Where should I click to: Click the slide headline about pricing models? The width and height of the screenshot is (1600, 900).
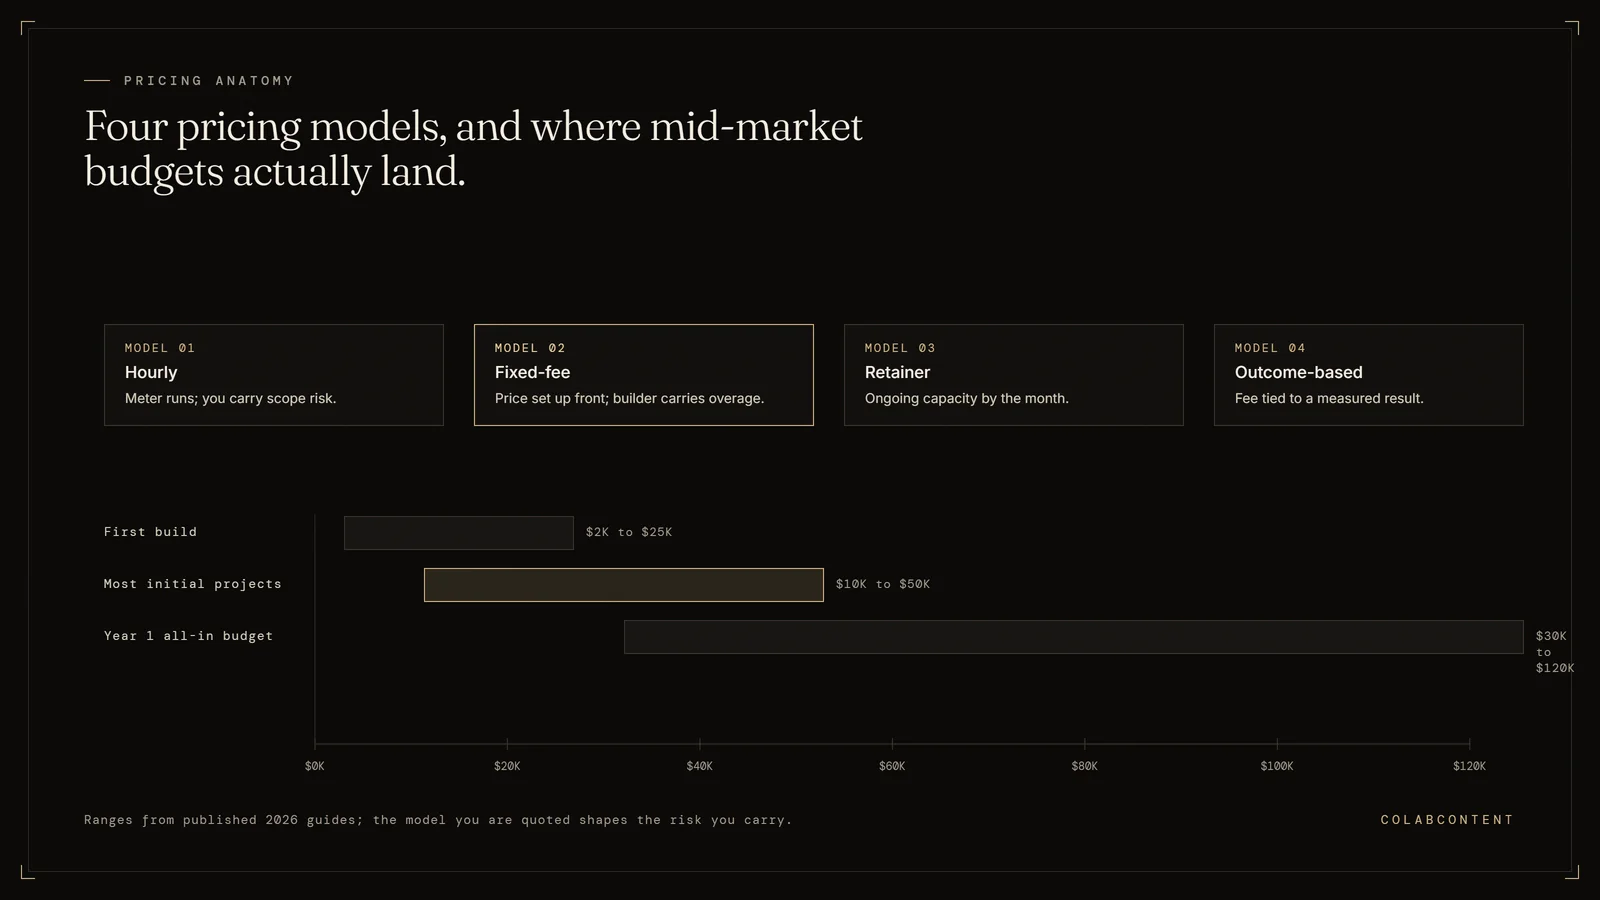473,149
